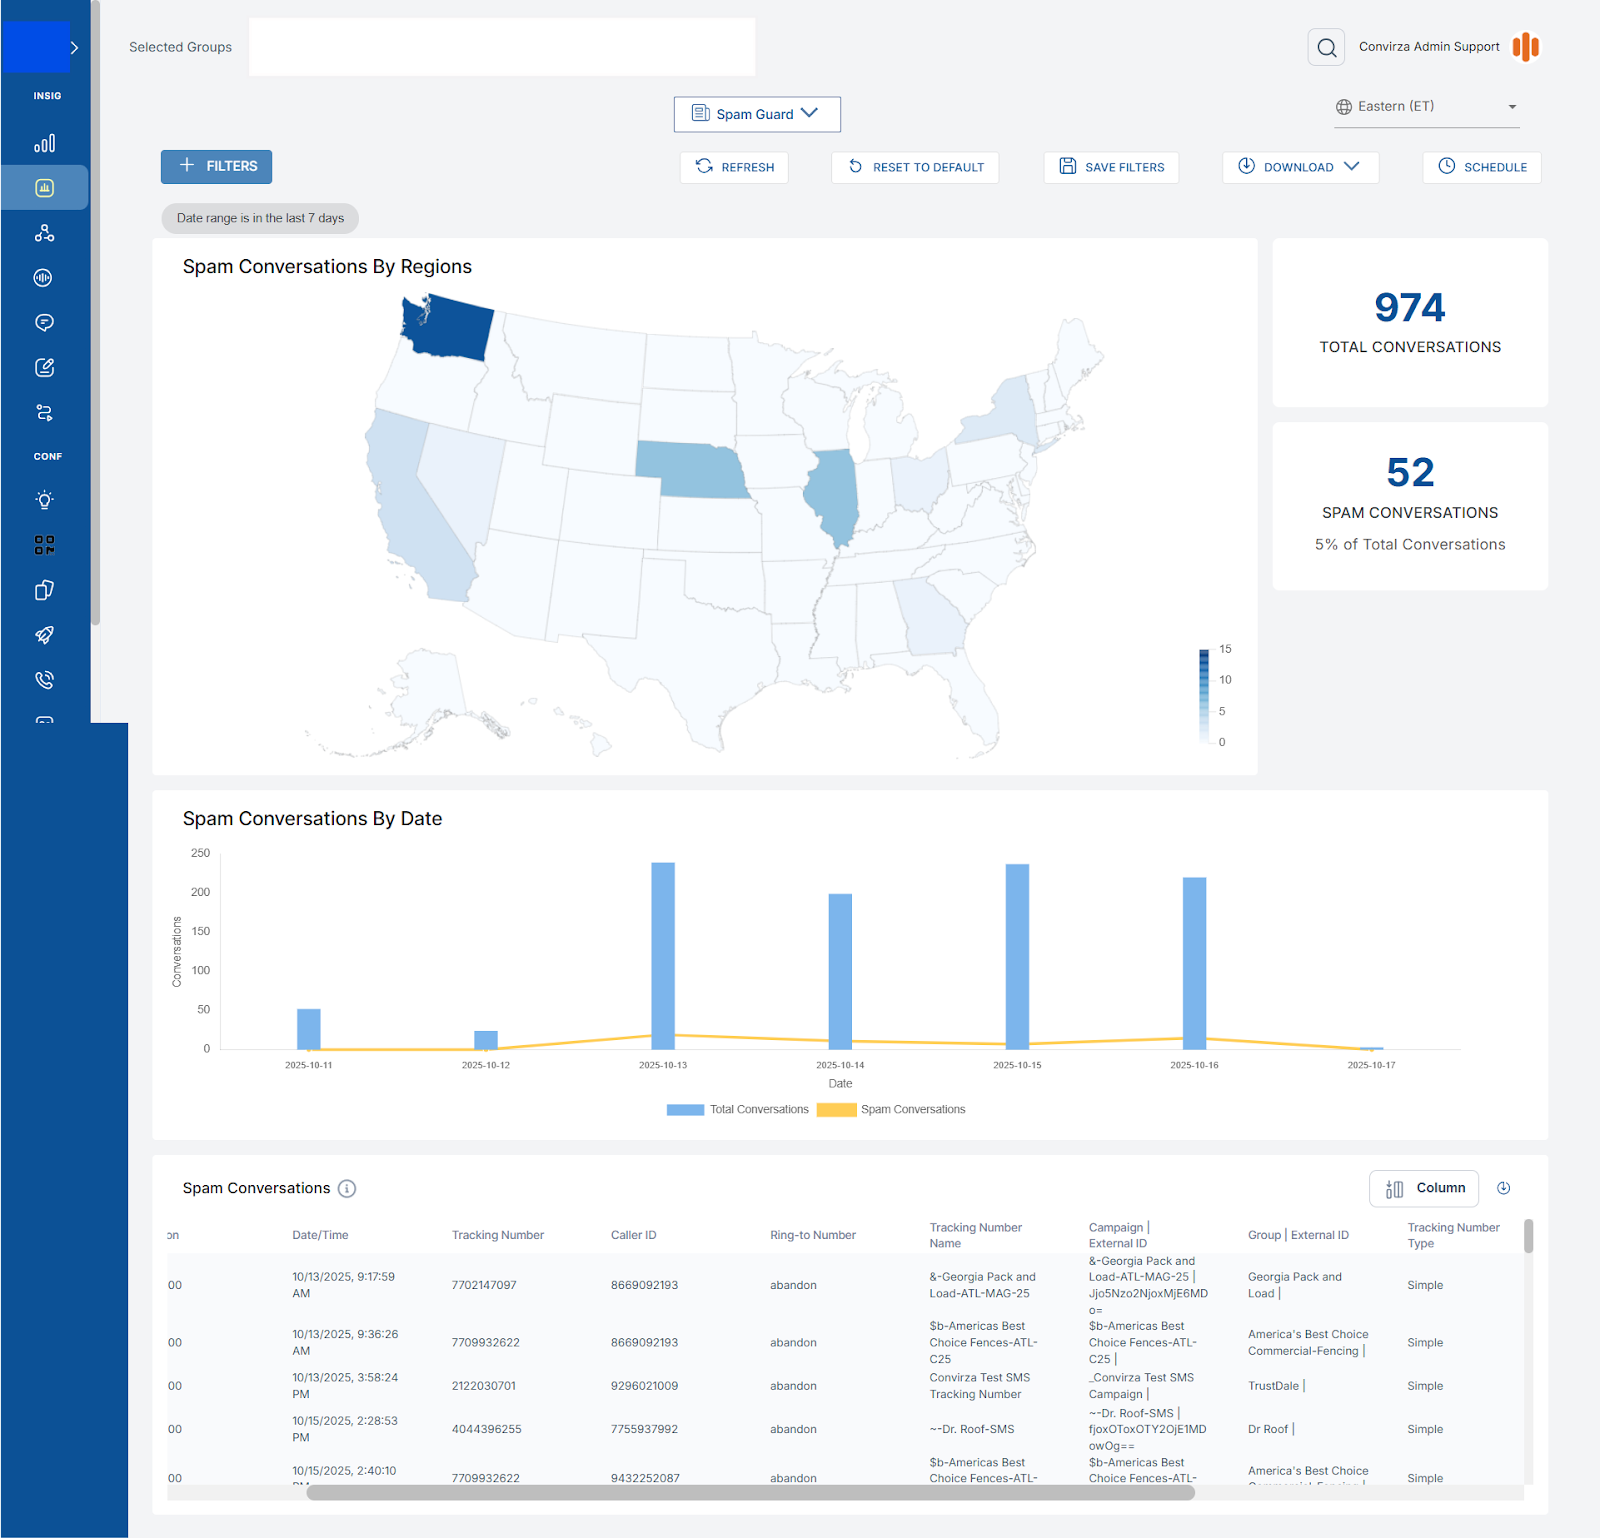This screenshot has width=1600, height=1538.
Task: Open the audio waveform sidebar icon
Action: 44,278
